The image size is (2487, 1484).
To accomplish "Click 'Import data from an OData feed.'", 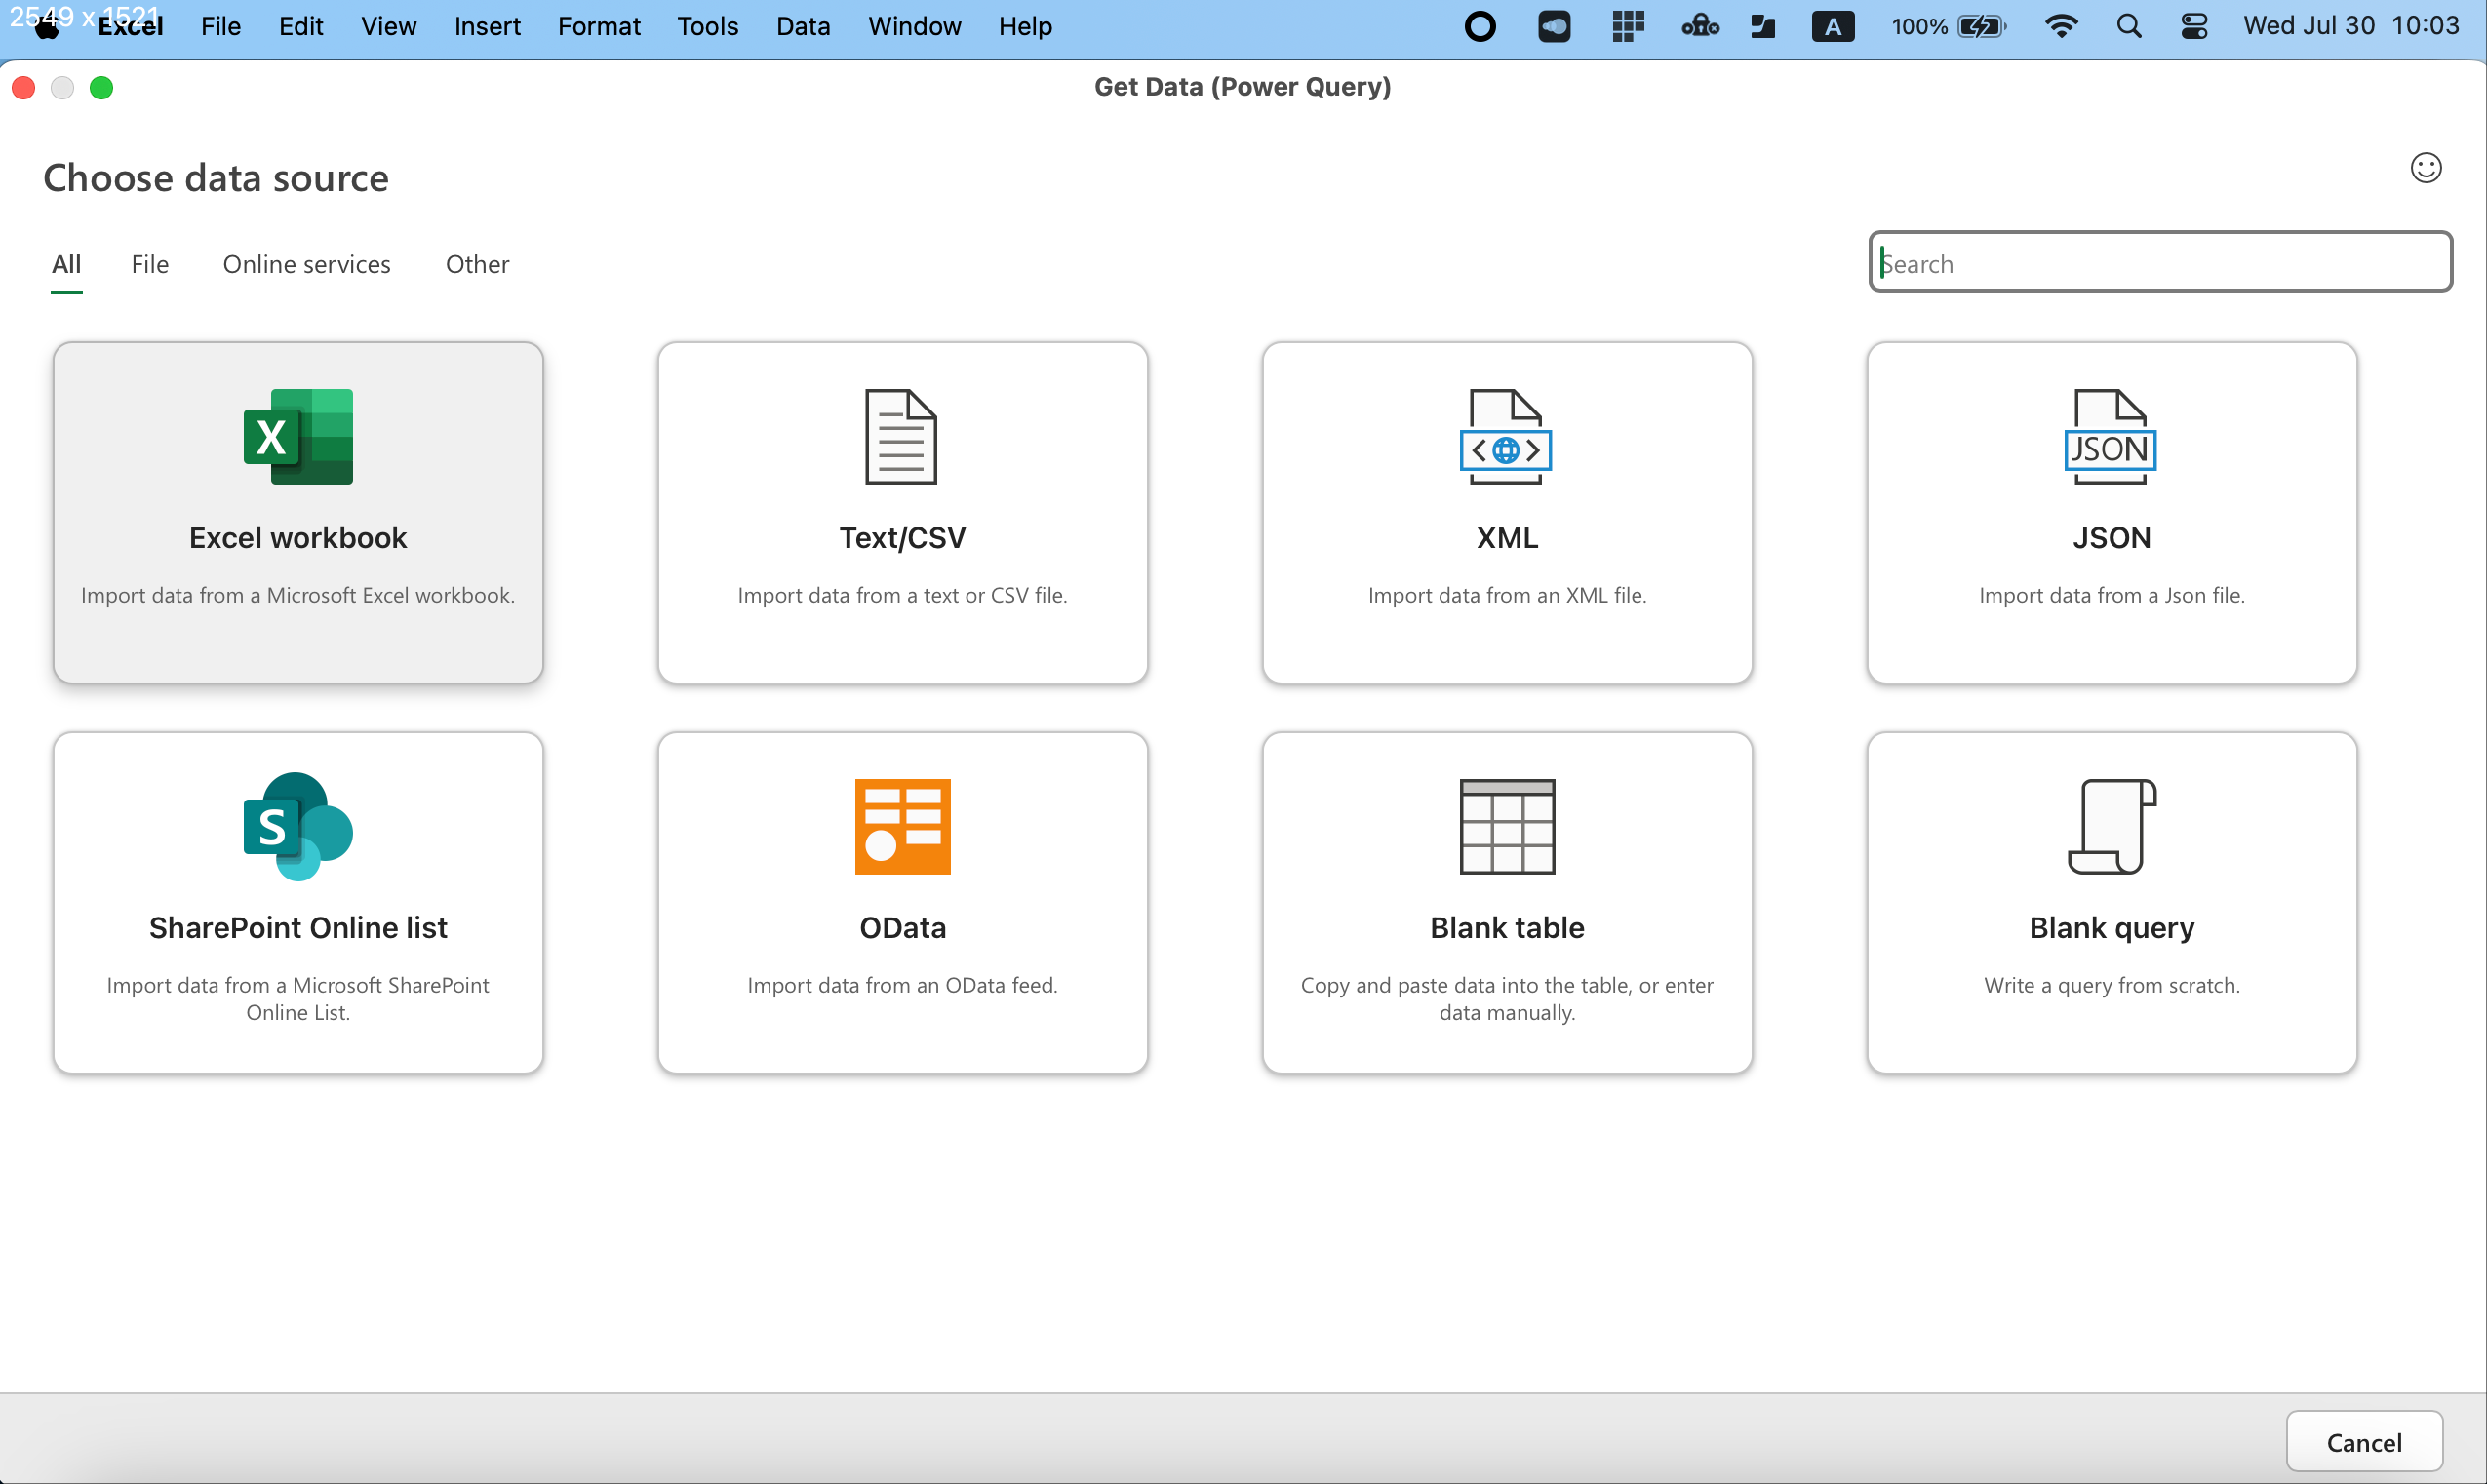I will click(x=902, y=985).
